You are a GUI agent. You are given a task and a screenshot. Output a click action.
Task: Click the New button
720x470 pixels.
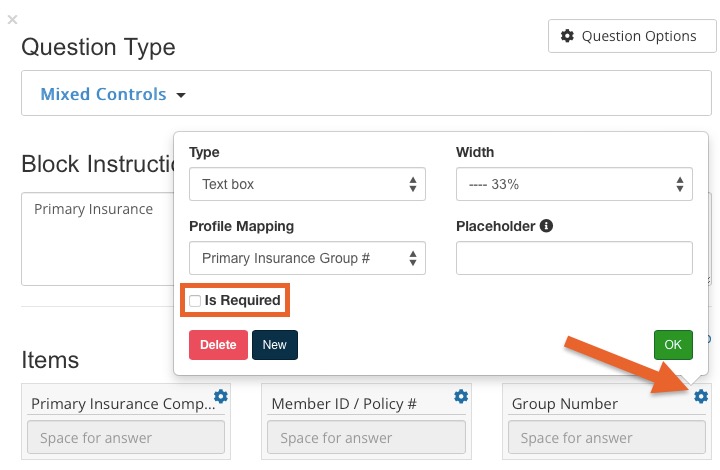[275, 345]
